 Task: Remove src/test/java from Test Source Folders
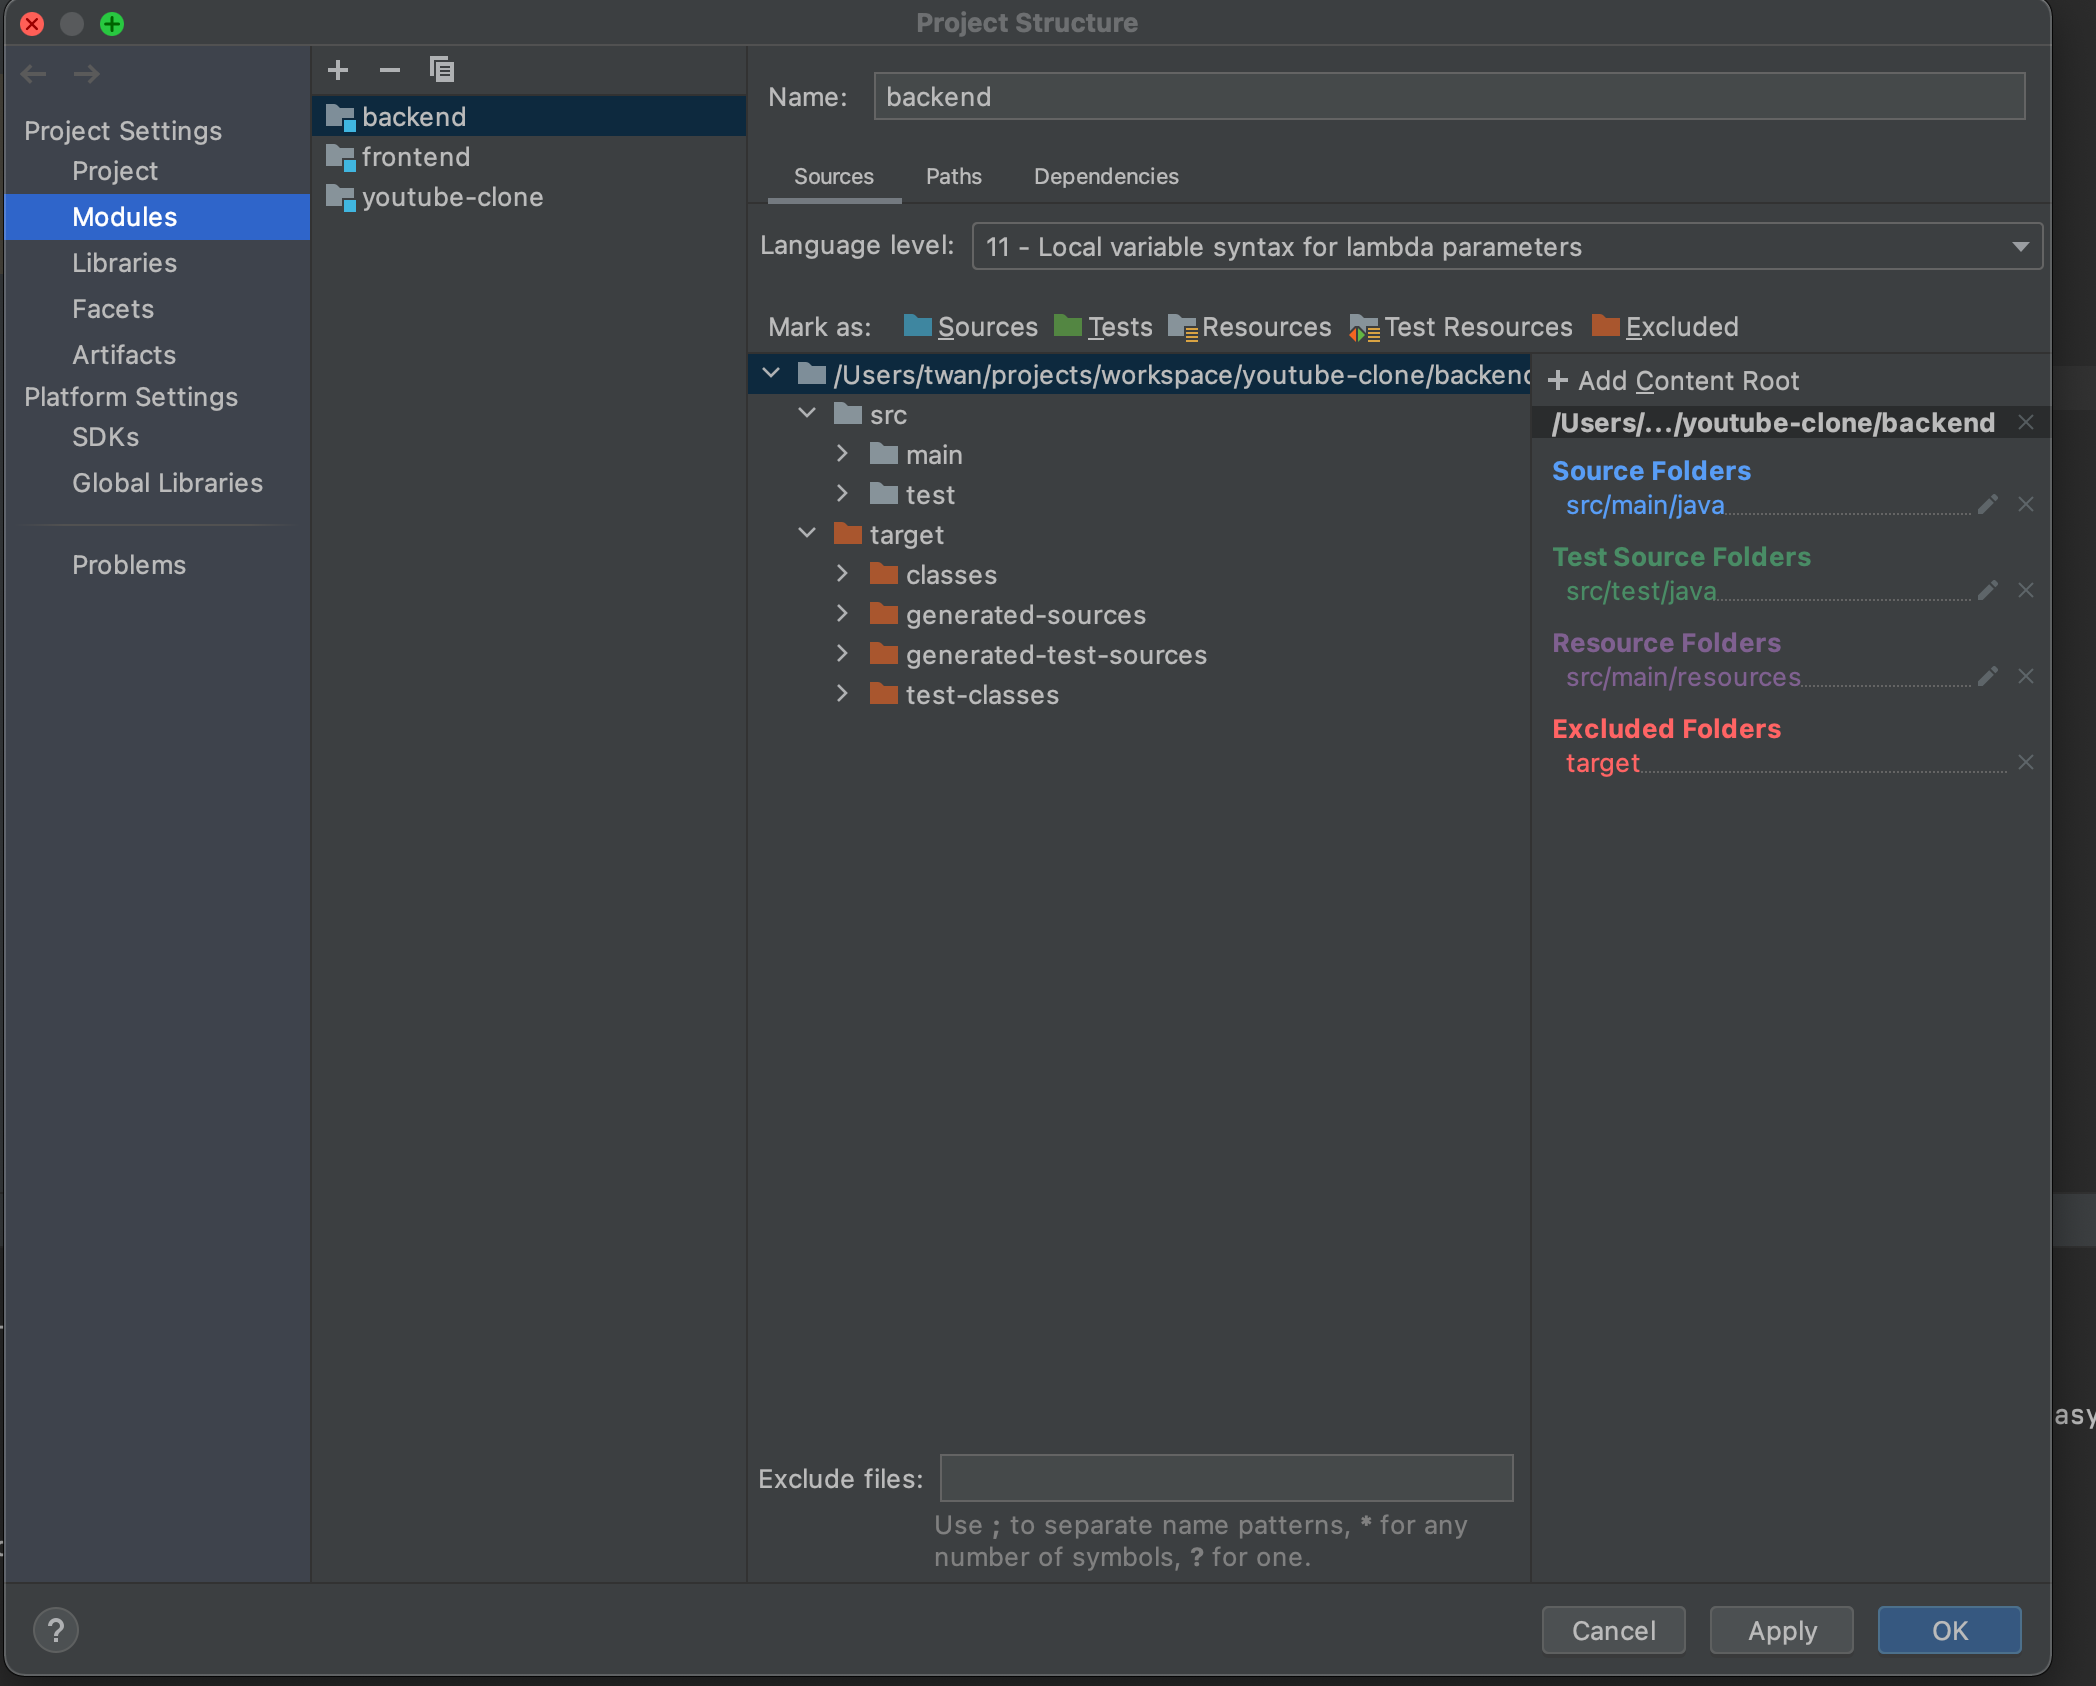pyautogui.click(x=2026, y=591)
